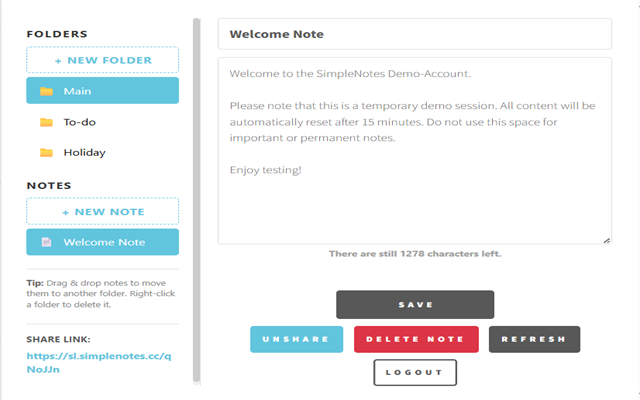Log out of the demo account
640x400 pixels.
click(x=415, y=372)
